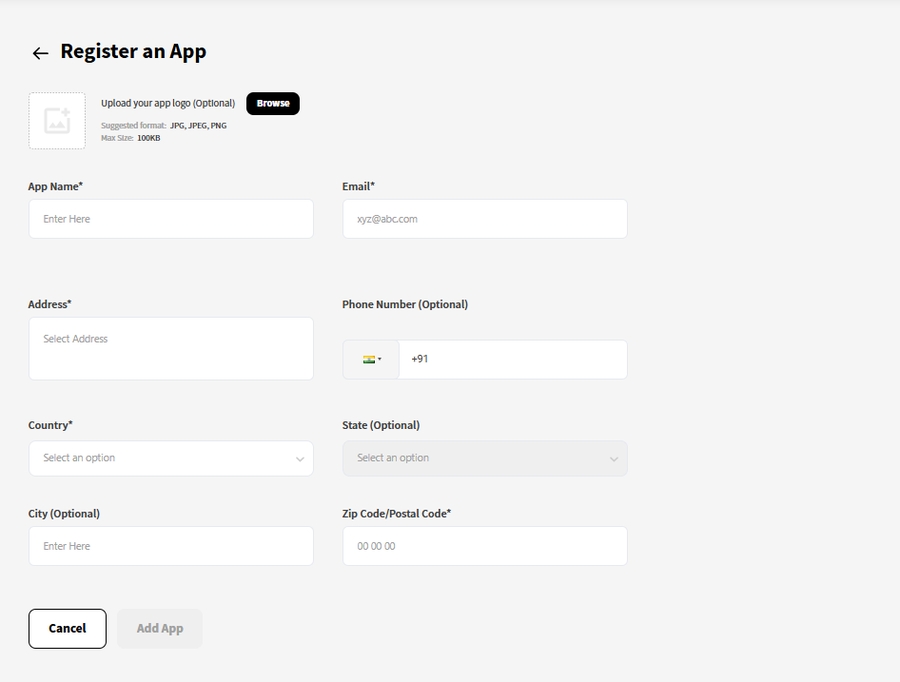Screen dimensions: 900x682
Task: Select the Address text area
Action: (x=171, y=348)
